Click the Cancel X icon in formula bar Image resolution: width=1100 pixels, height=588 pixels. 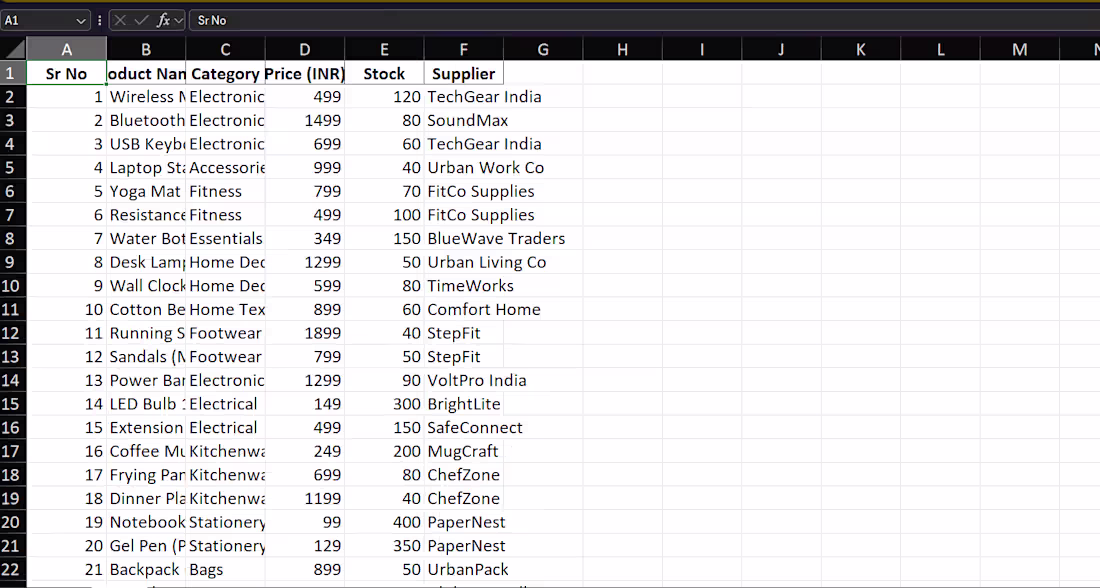click(x=120, y=20)
